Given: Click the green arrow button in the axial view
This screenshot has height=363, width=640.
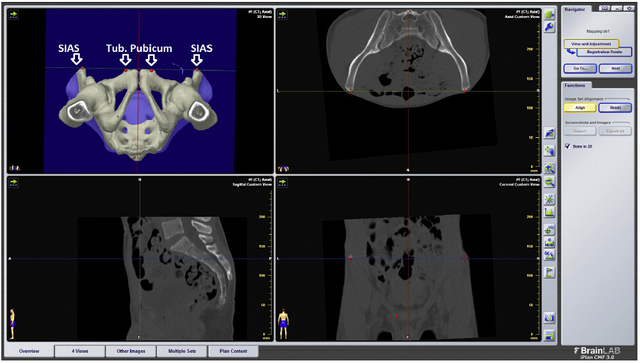Looking at the screenshot, I should pos(282,15).
